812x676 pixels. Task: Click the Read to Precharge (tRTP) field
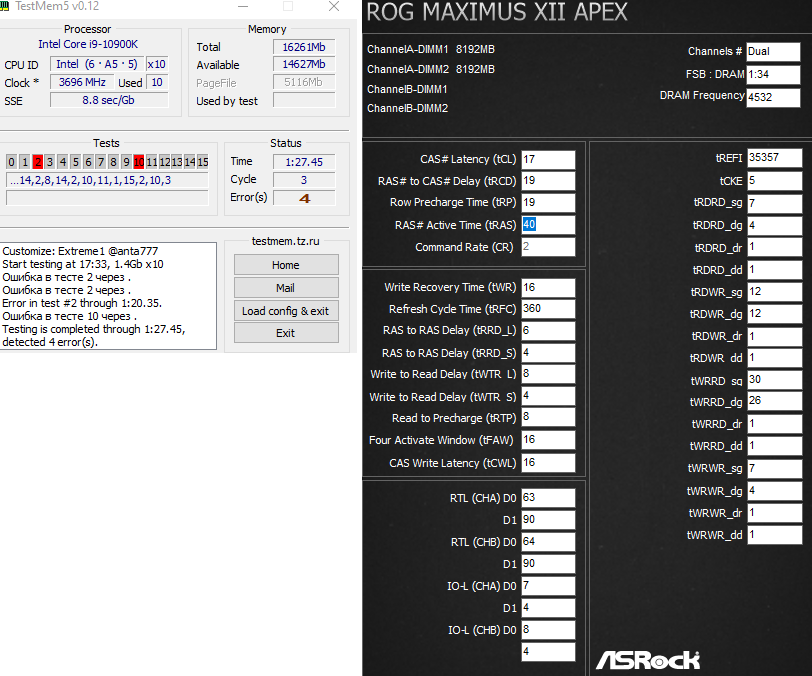point(548,417)
